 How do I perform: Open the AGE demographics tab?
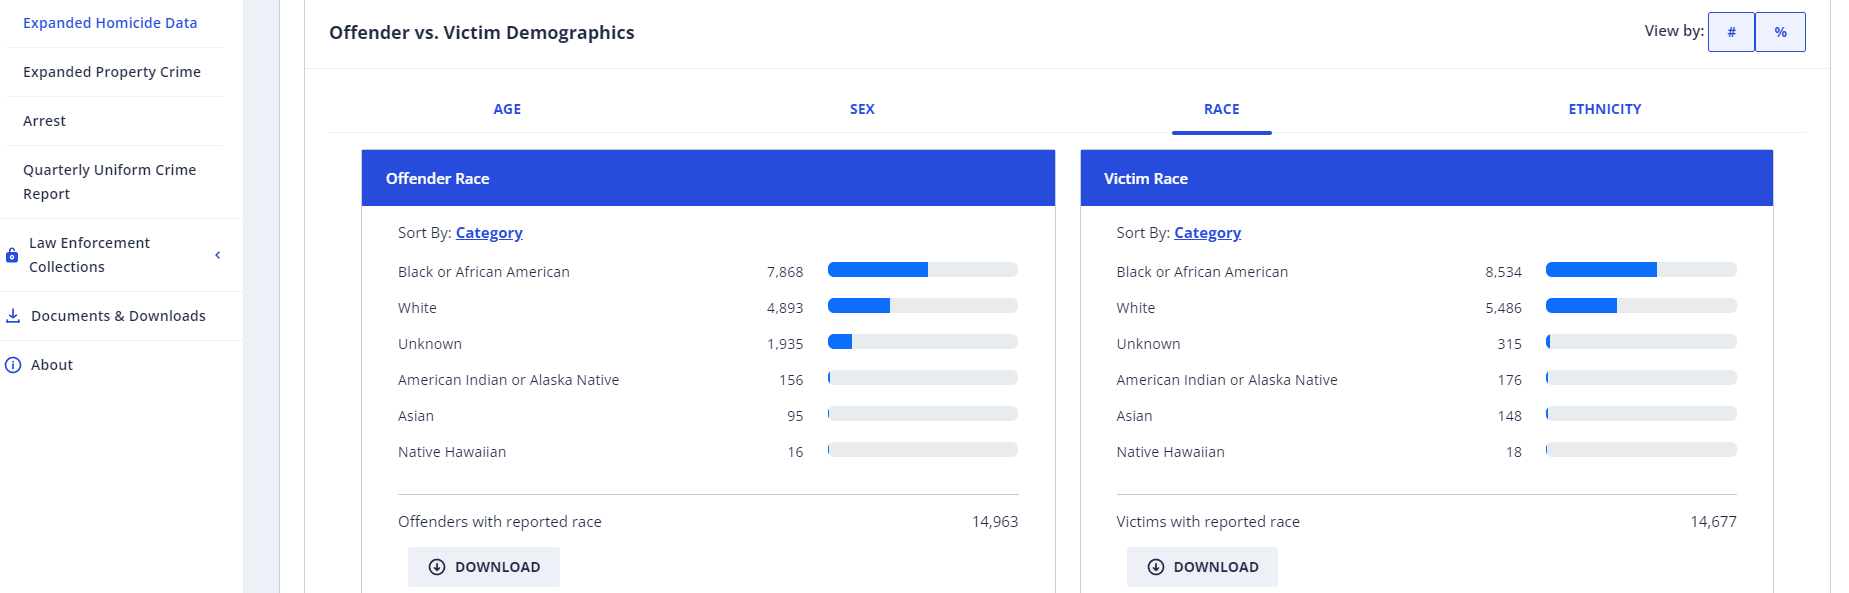tap(507, 109)
